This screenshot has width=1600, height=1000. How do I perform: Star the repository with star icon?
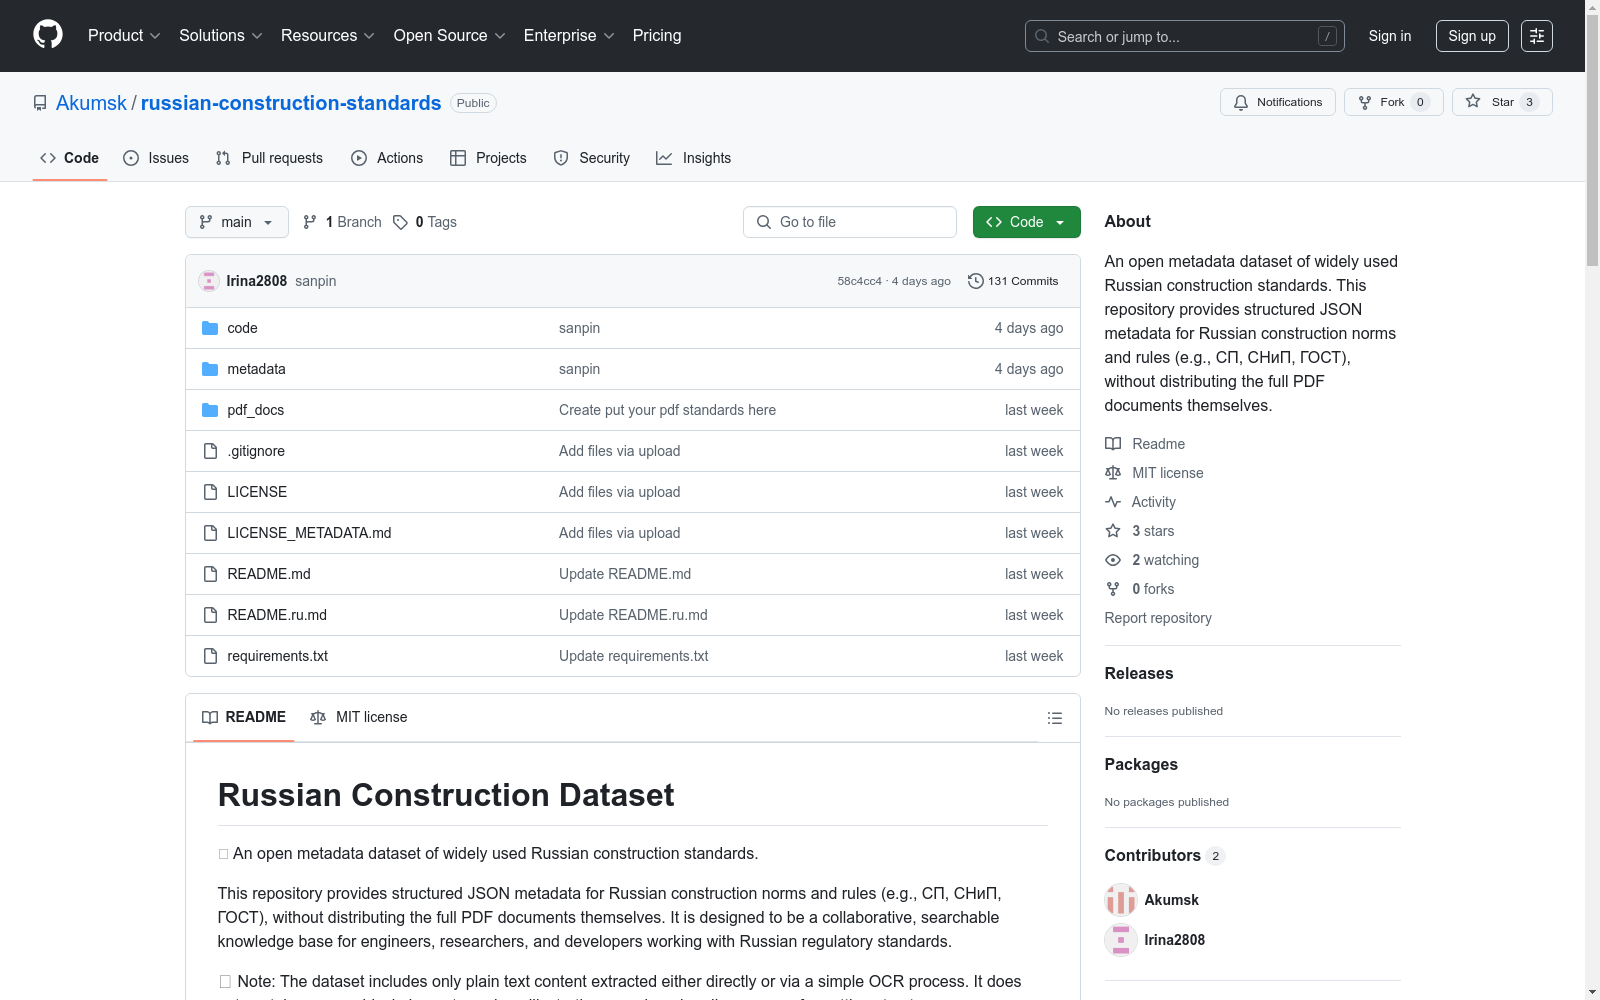tap(1501, 102)
